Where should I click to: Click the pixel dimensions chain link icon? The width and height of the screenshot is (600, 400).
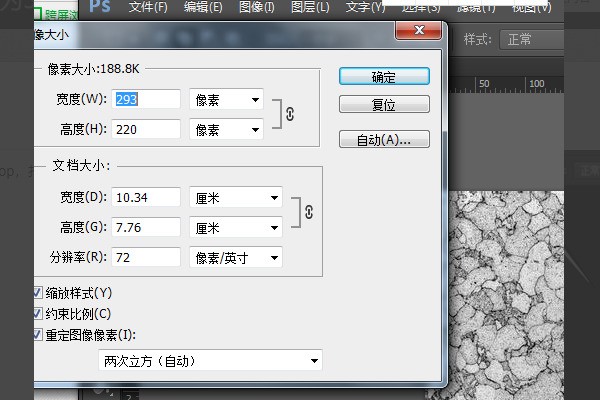[290, 114]
